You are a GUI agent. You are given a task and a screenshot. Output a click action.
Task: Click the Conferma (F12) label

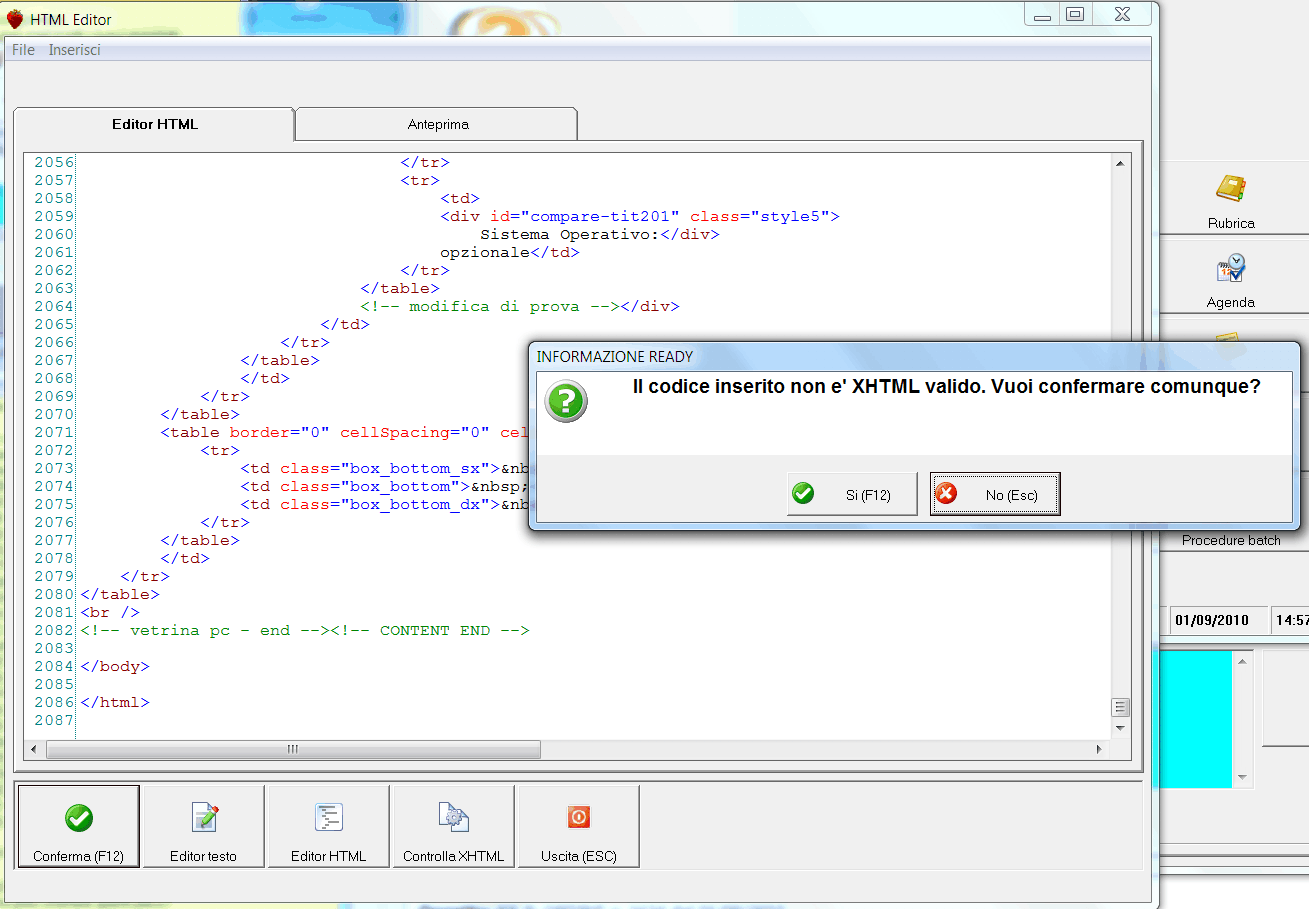pyautogui.click(x=78, y=857)
